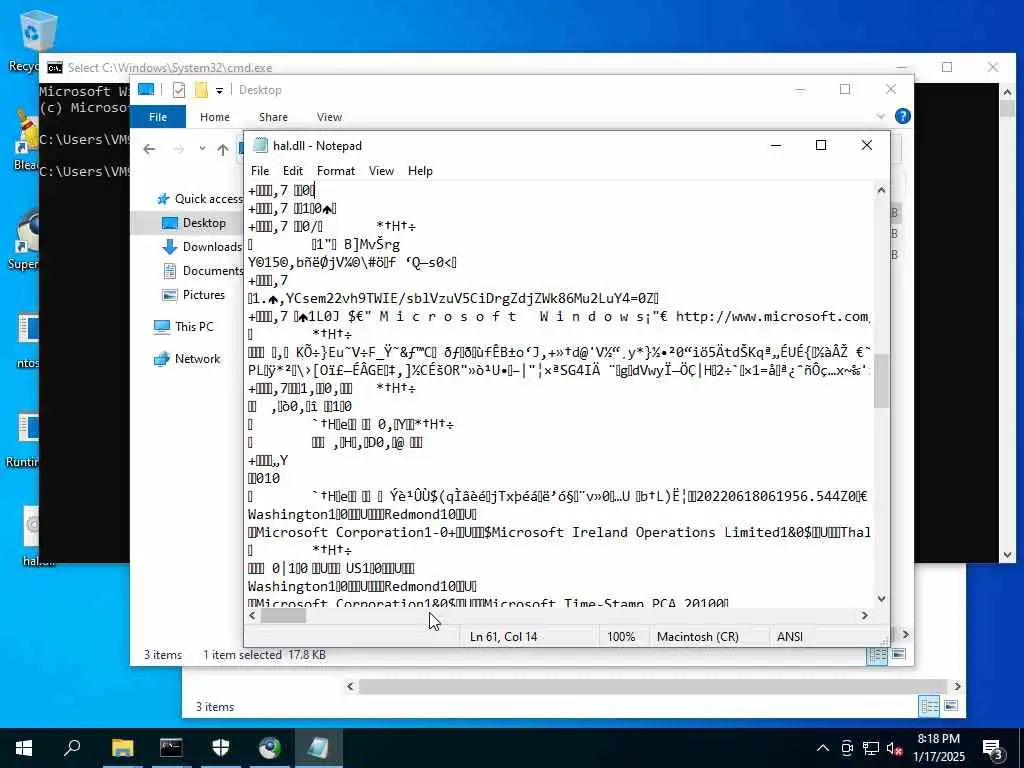Viewport: 1024px width, 768px height.
Task: Click the Macintosh (CR) line ending entry
Action: coord(697,636)
